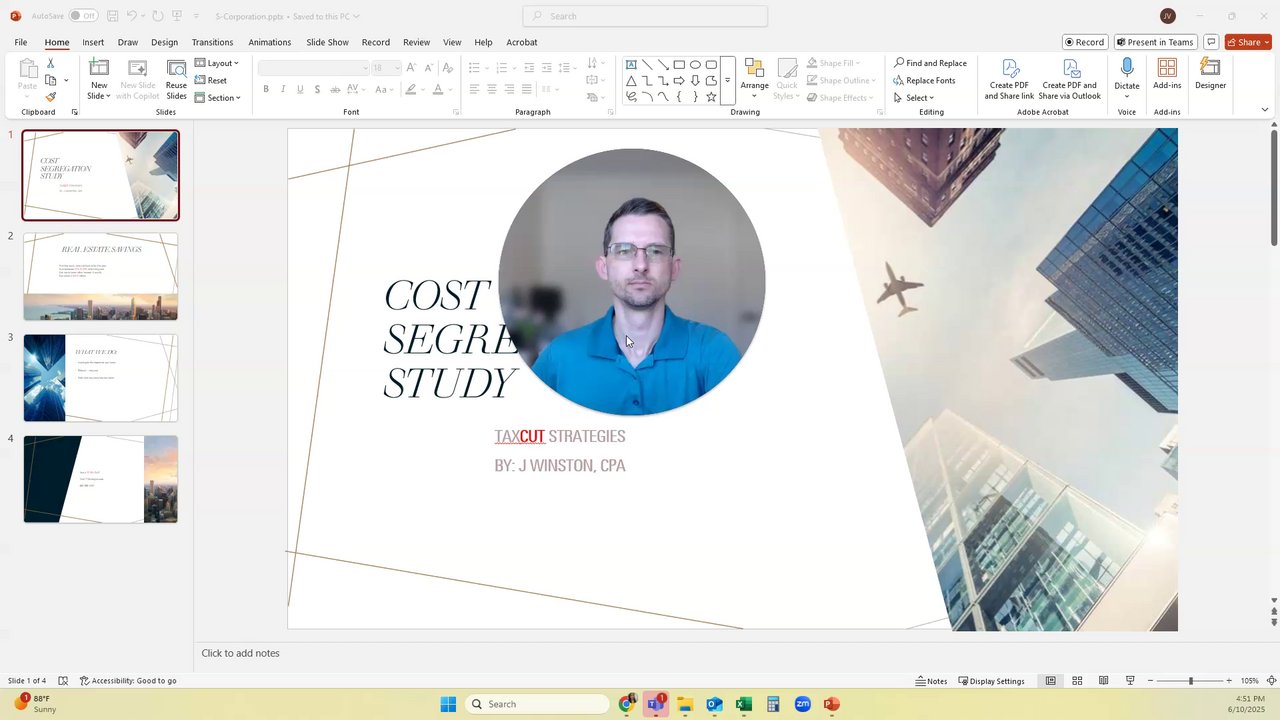Open the Arrange dropdown

(x=754, y=79)
